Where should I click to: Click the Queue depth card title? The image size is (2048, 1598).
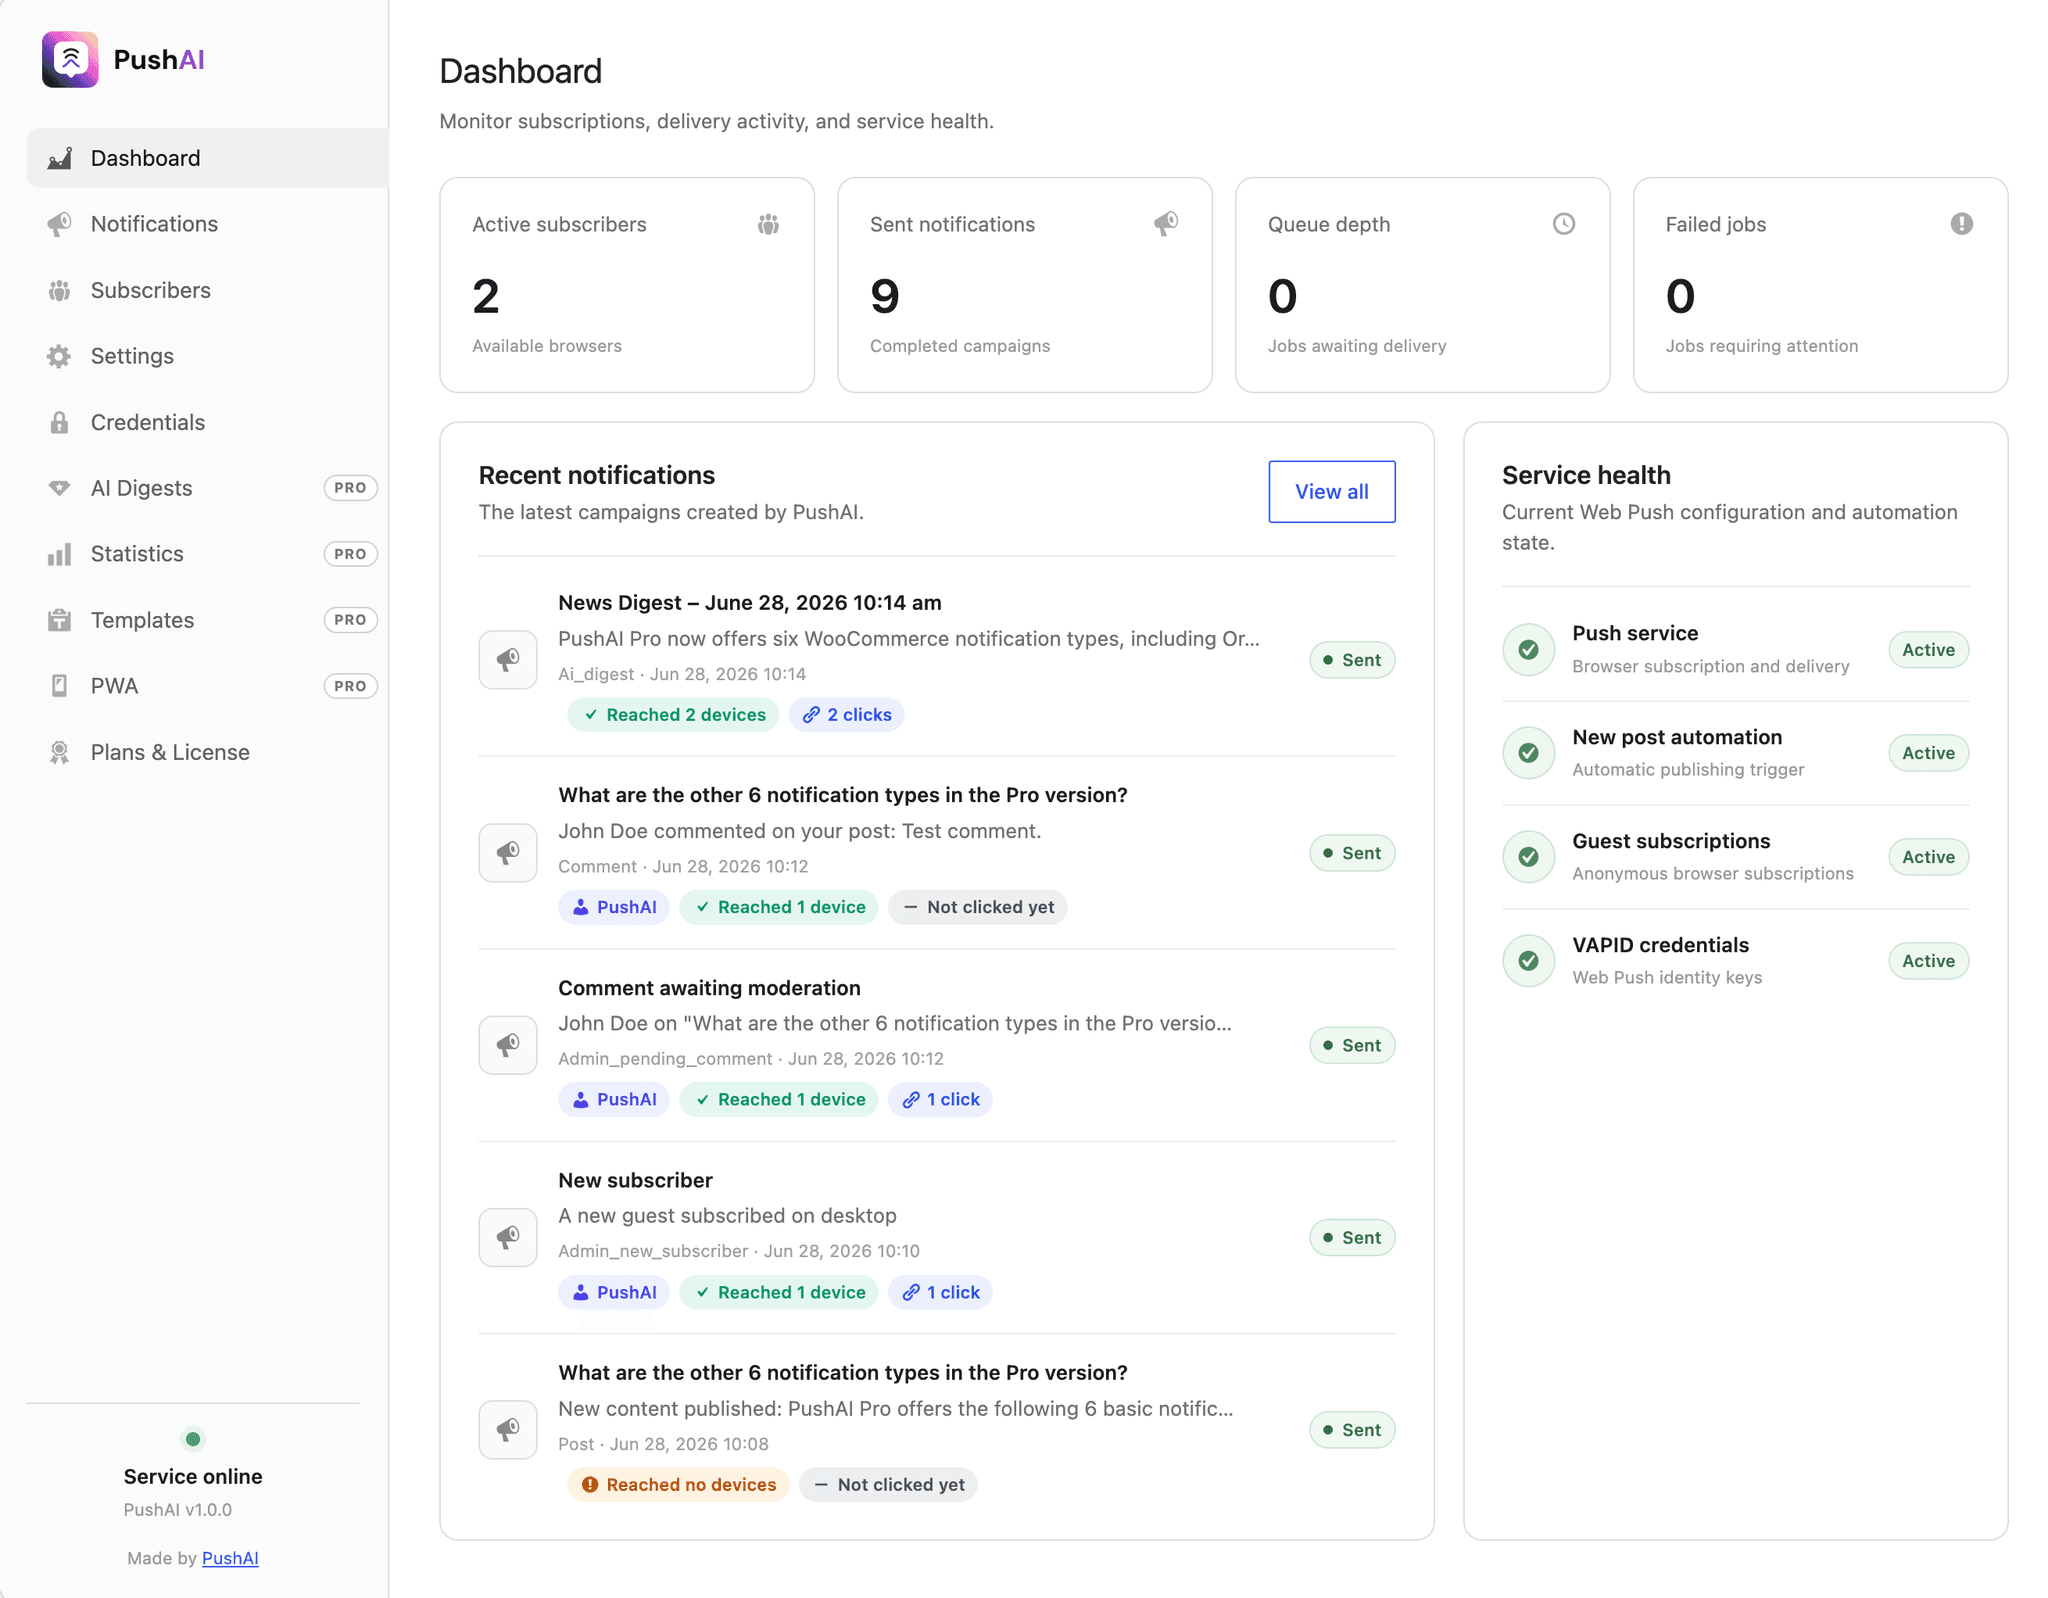tap(1329, 224)
